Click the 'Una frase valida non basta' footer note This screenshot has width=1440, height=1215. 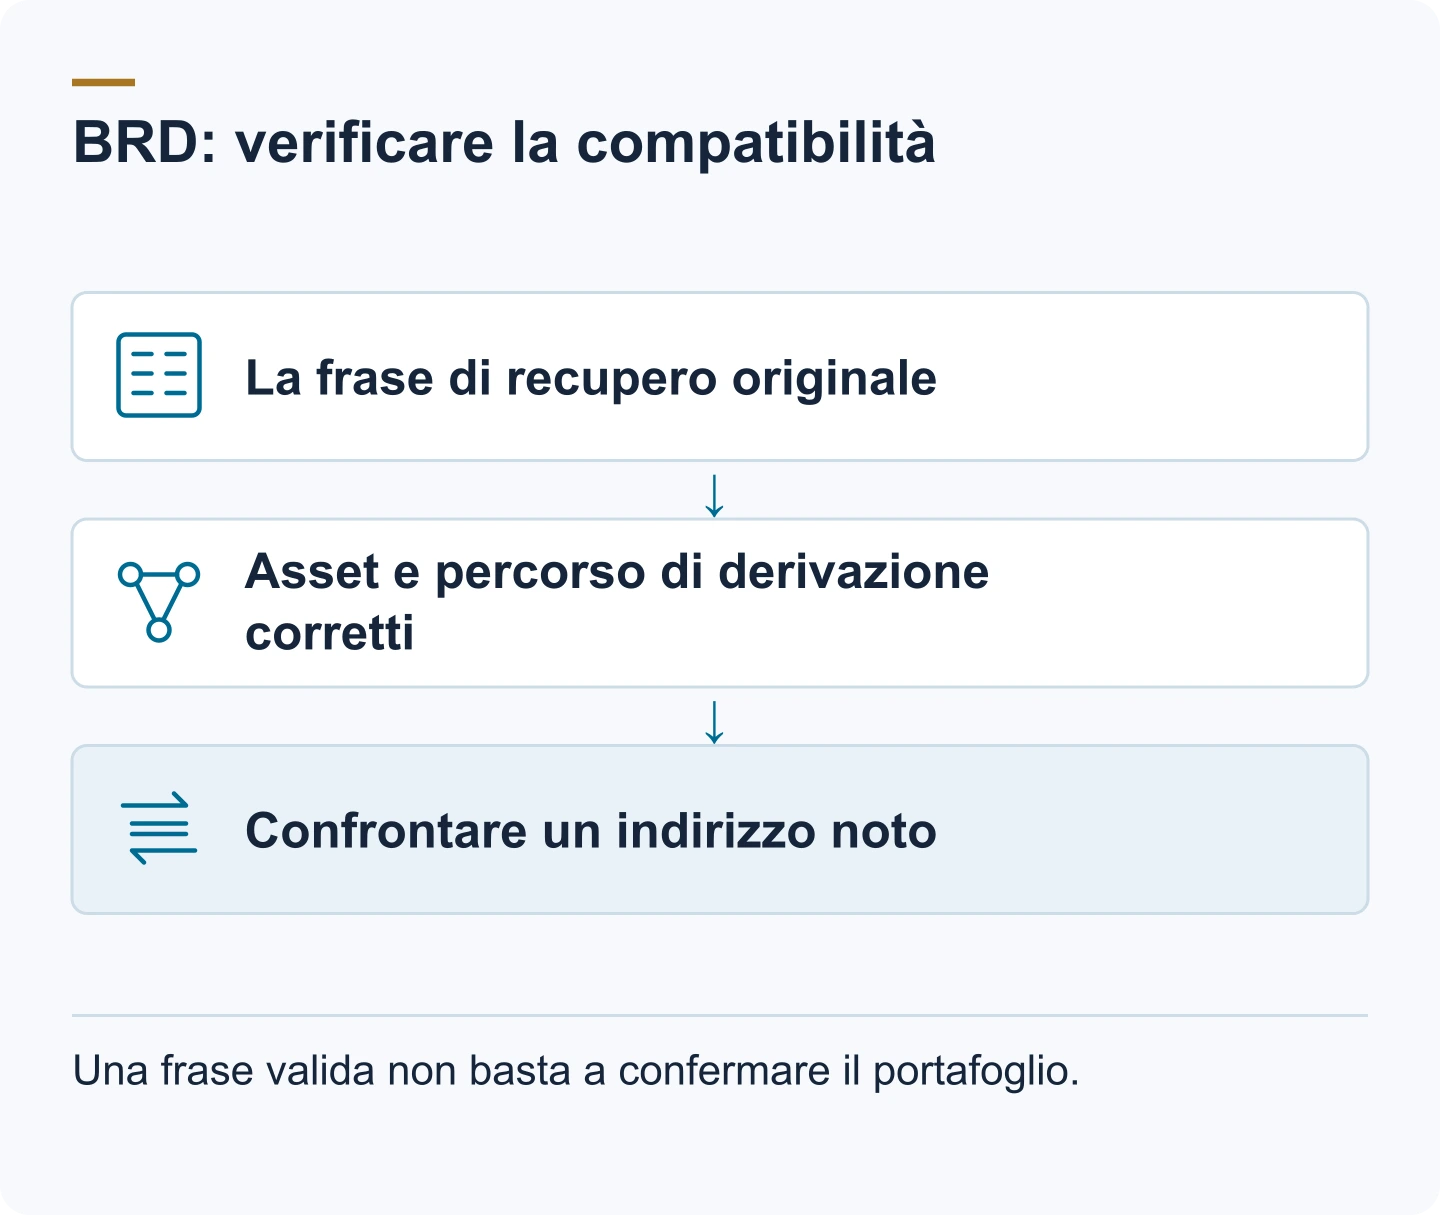pos(576,1071)
